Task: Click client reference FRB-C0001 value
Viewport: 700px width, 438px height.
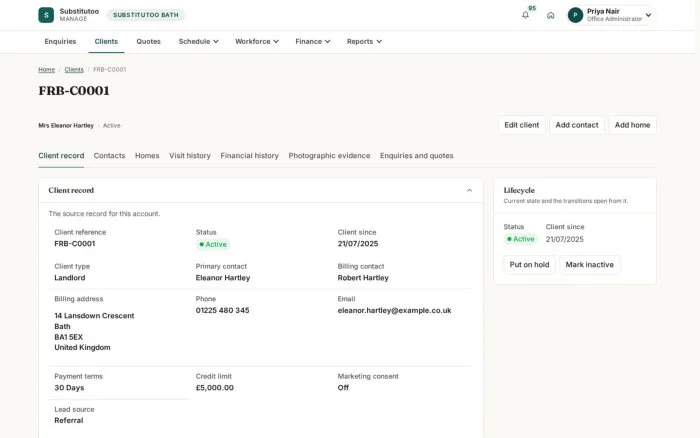Action: pos(75,244)
